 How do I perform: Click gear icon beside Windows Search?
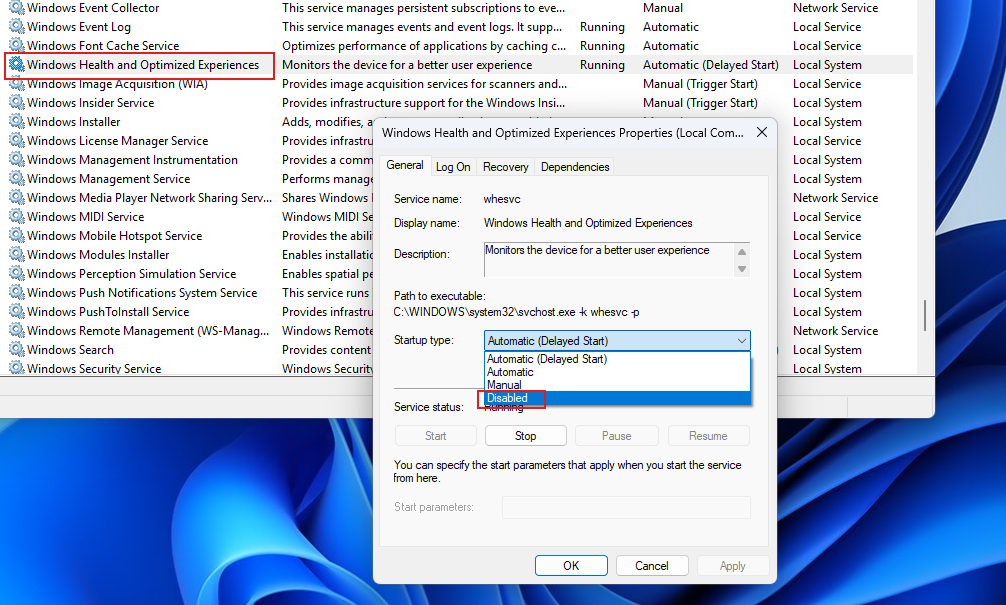(17, 349)
